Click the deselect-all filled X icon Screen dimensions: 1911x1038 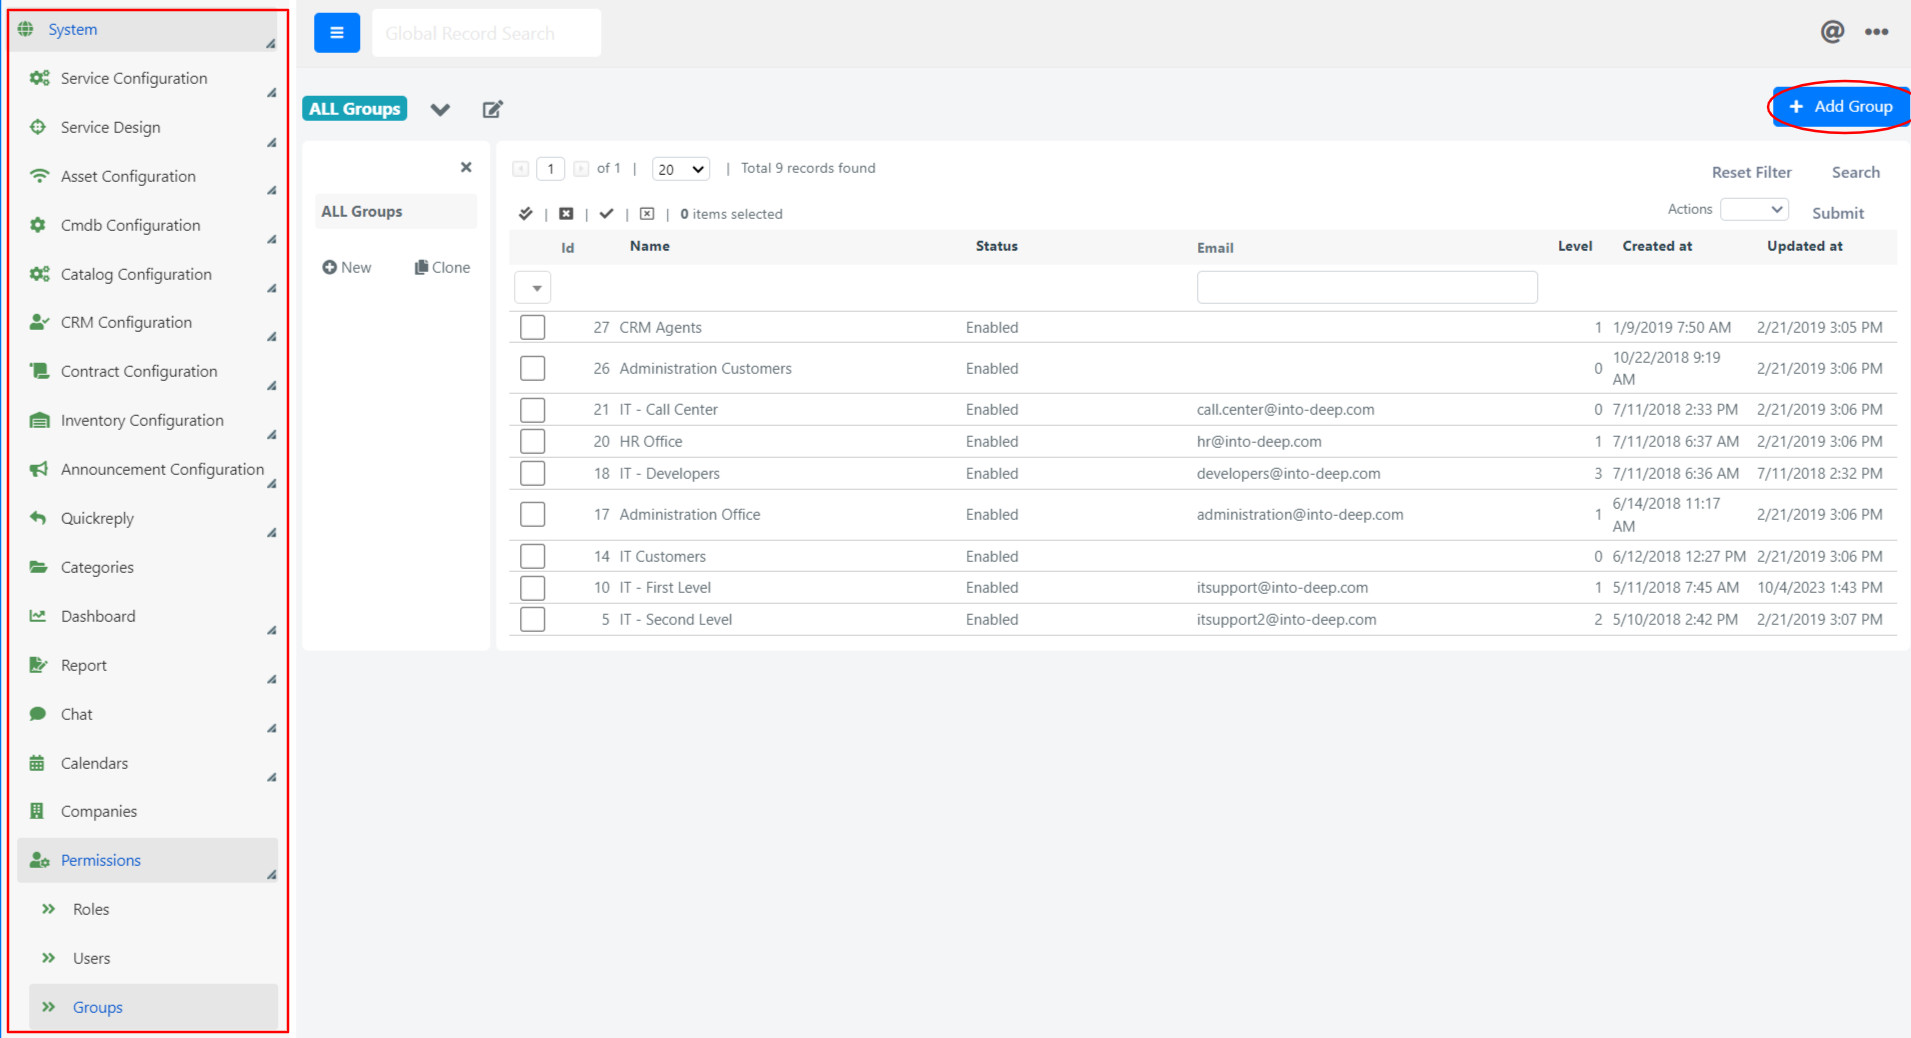(566, 213)
